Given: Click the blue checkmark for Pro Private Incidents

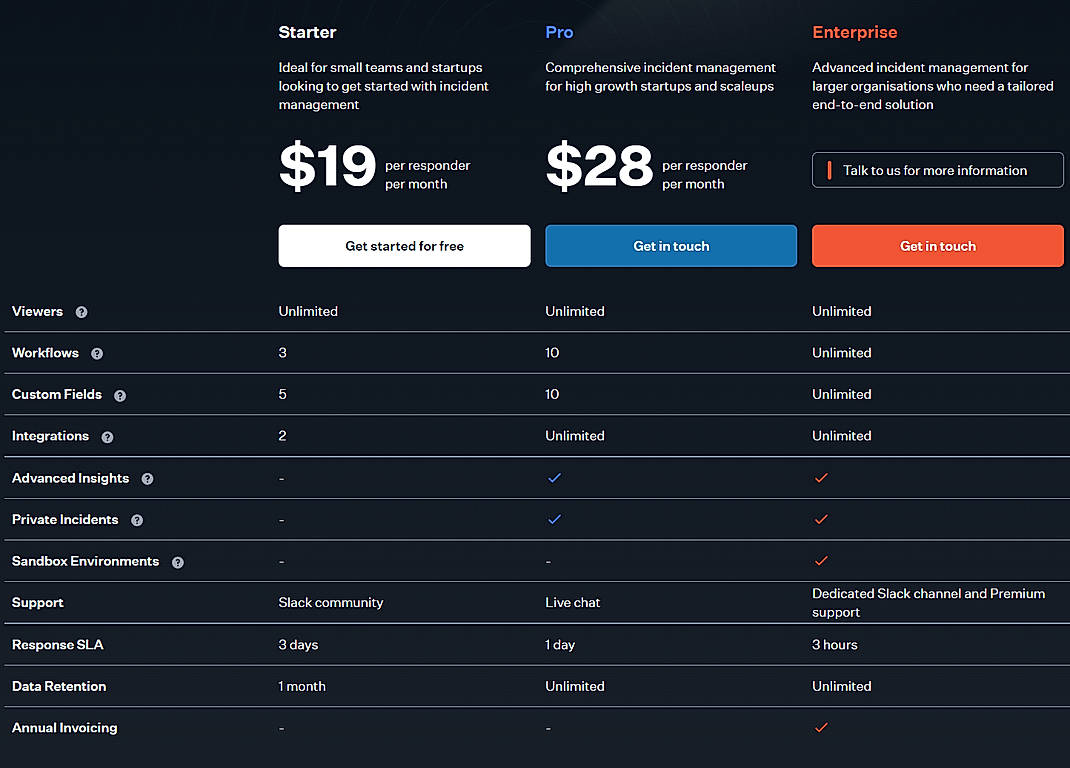Looking at the screenshot, I should pos(554,519).
